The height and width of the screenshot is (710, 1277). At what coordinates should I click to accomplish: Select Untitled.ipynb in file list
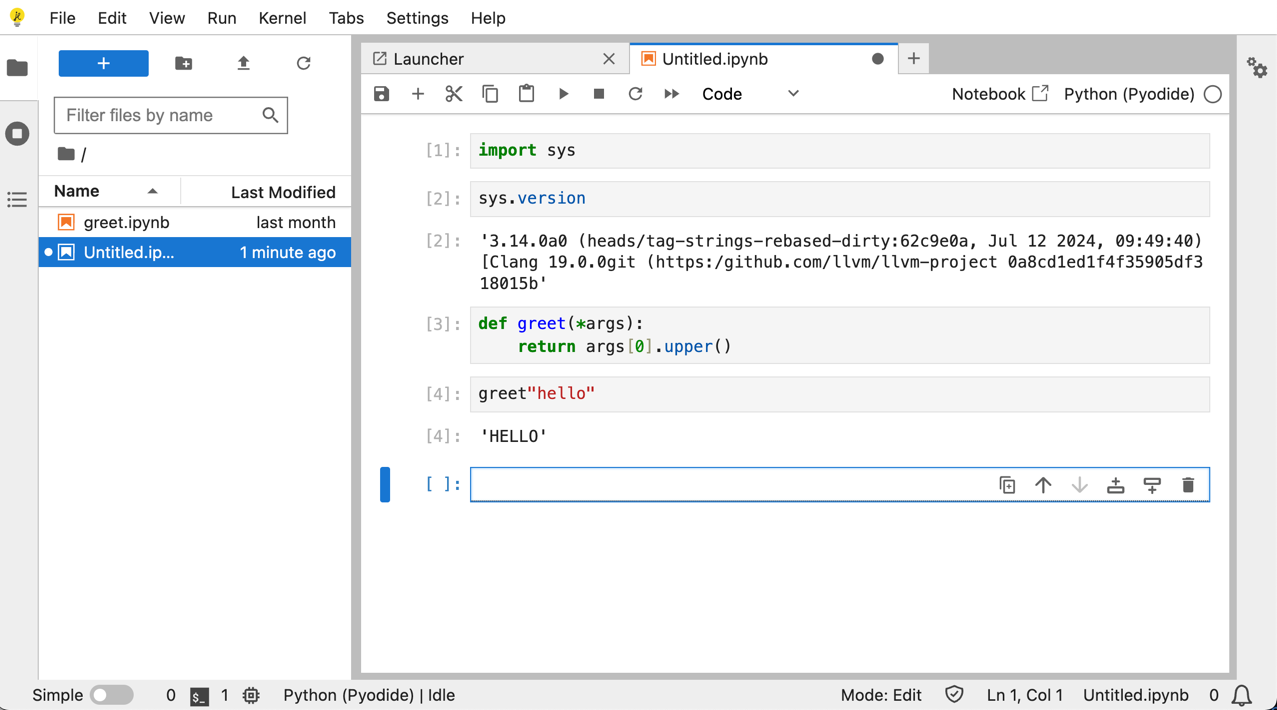[x=195, y=252]
